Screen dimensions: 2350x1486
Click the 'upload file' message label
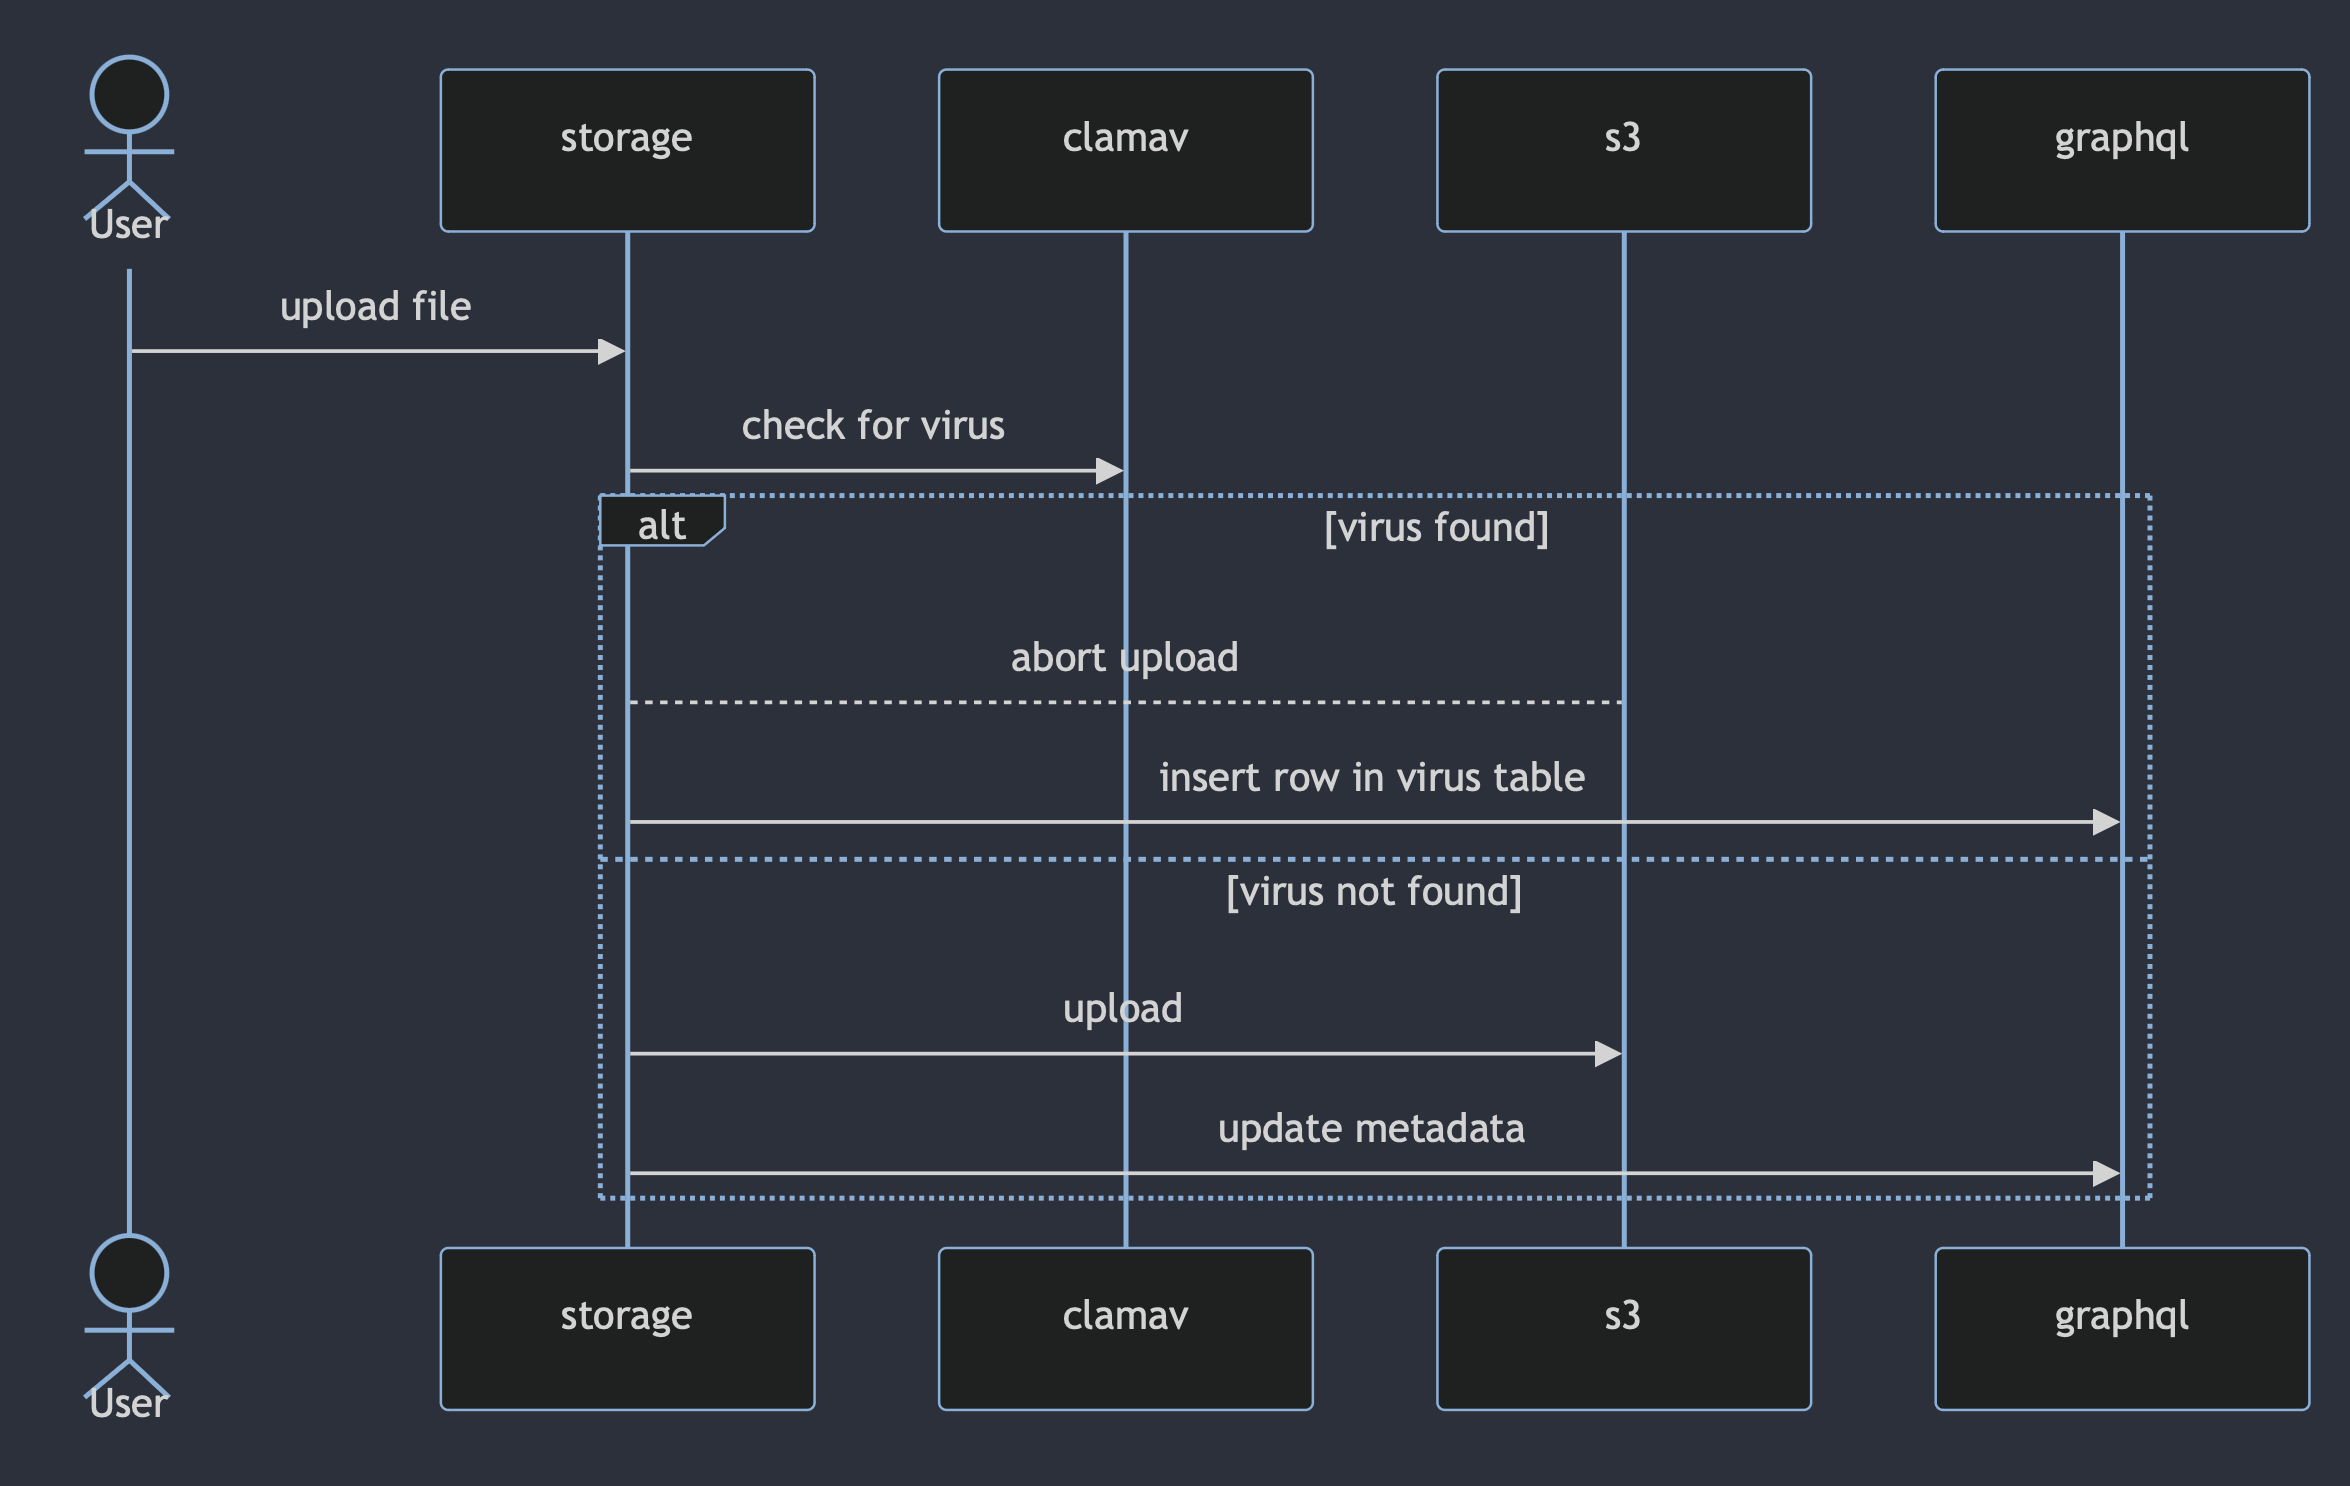[x=375, y=306]
